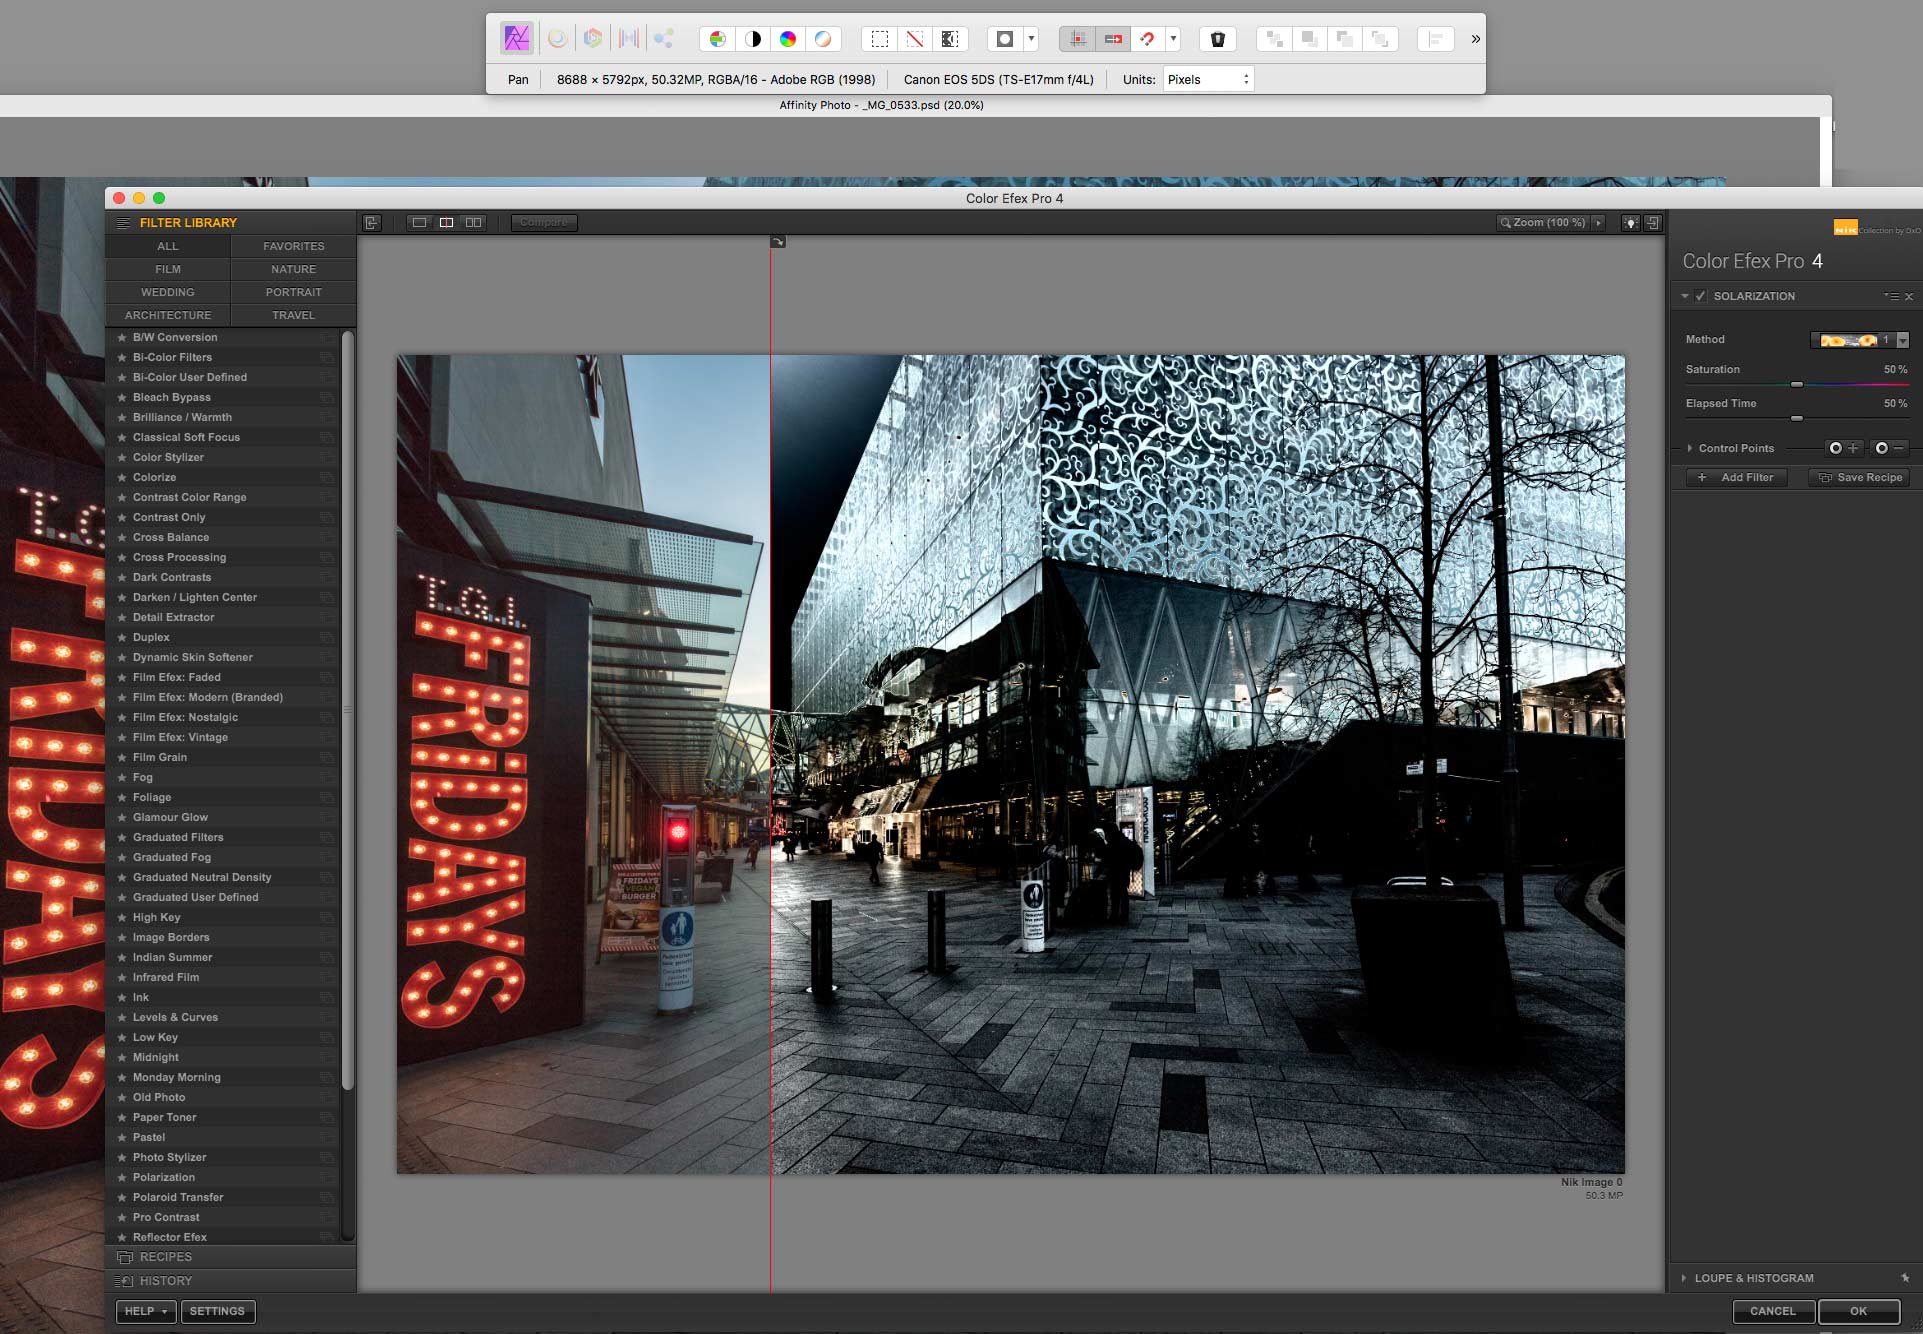Toggle the Snapping magnet icon
This screenshot has height=1334, width=1923.
1147,39
